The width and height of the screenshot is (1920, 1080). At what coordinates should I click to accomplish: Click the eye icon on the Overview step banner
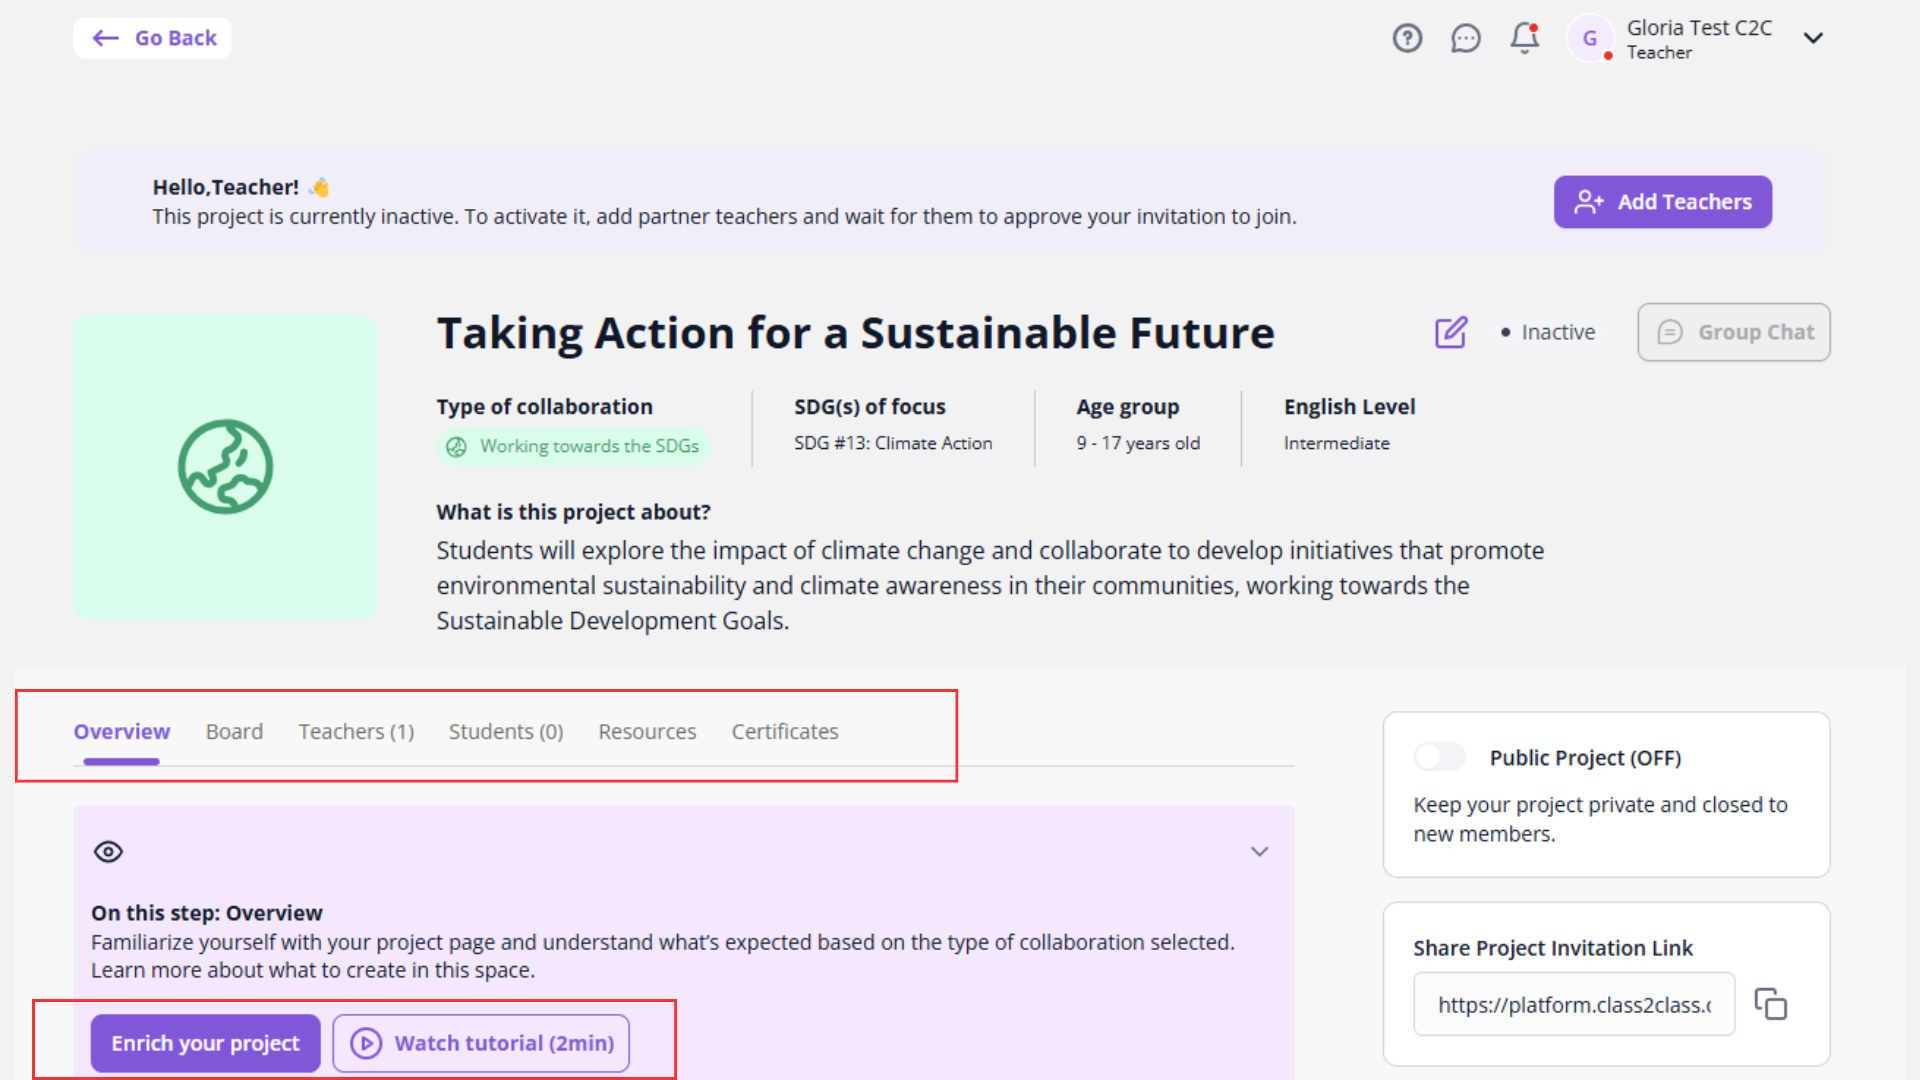click(108, 851)
